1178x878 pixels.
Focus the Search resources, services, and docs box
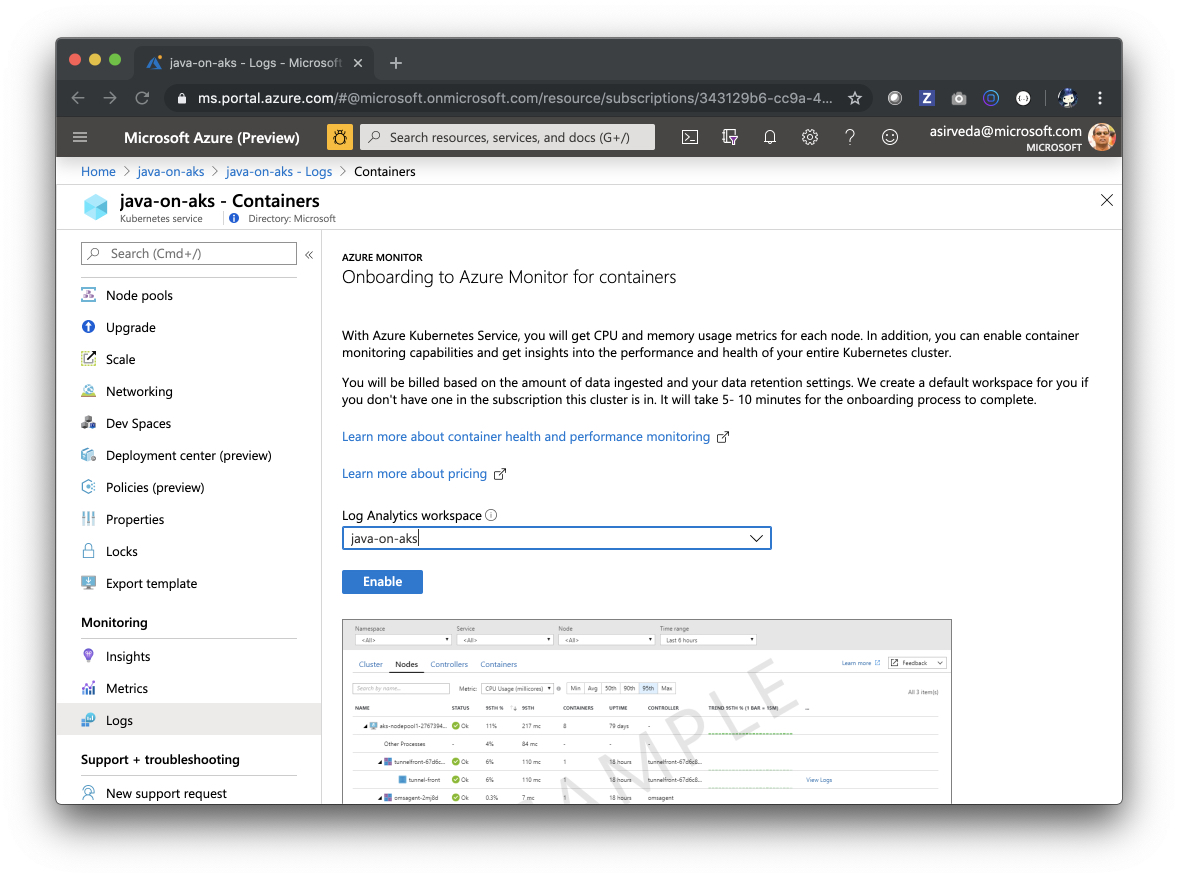tap(508, 137)
